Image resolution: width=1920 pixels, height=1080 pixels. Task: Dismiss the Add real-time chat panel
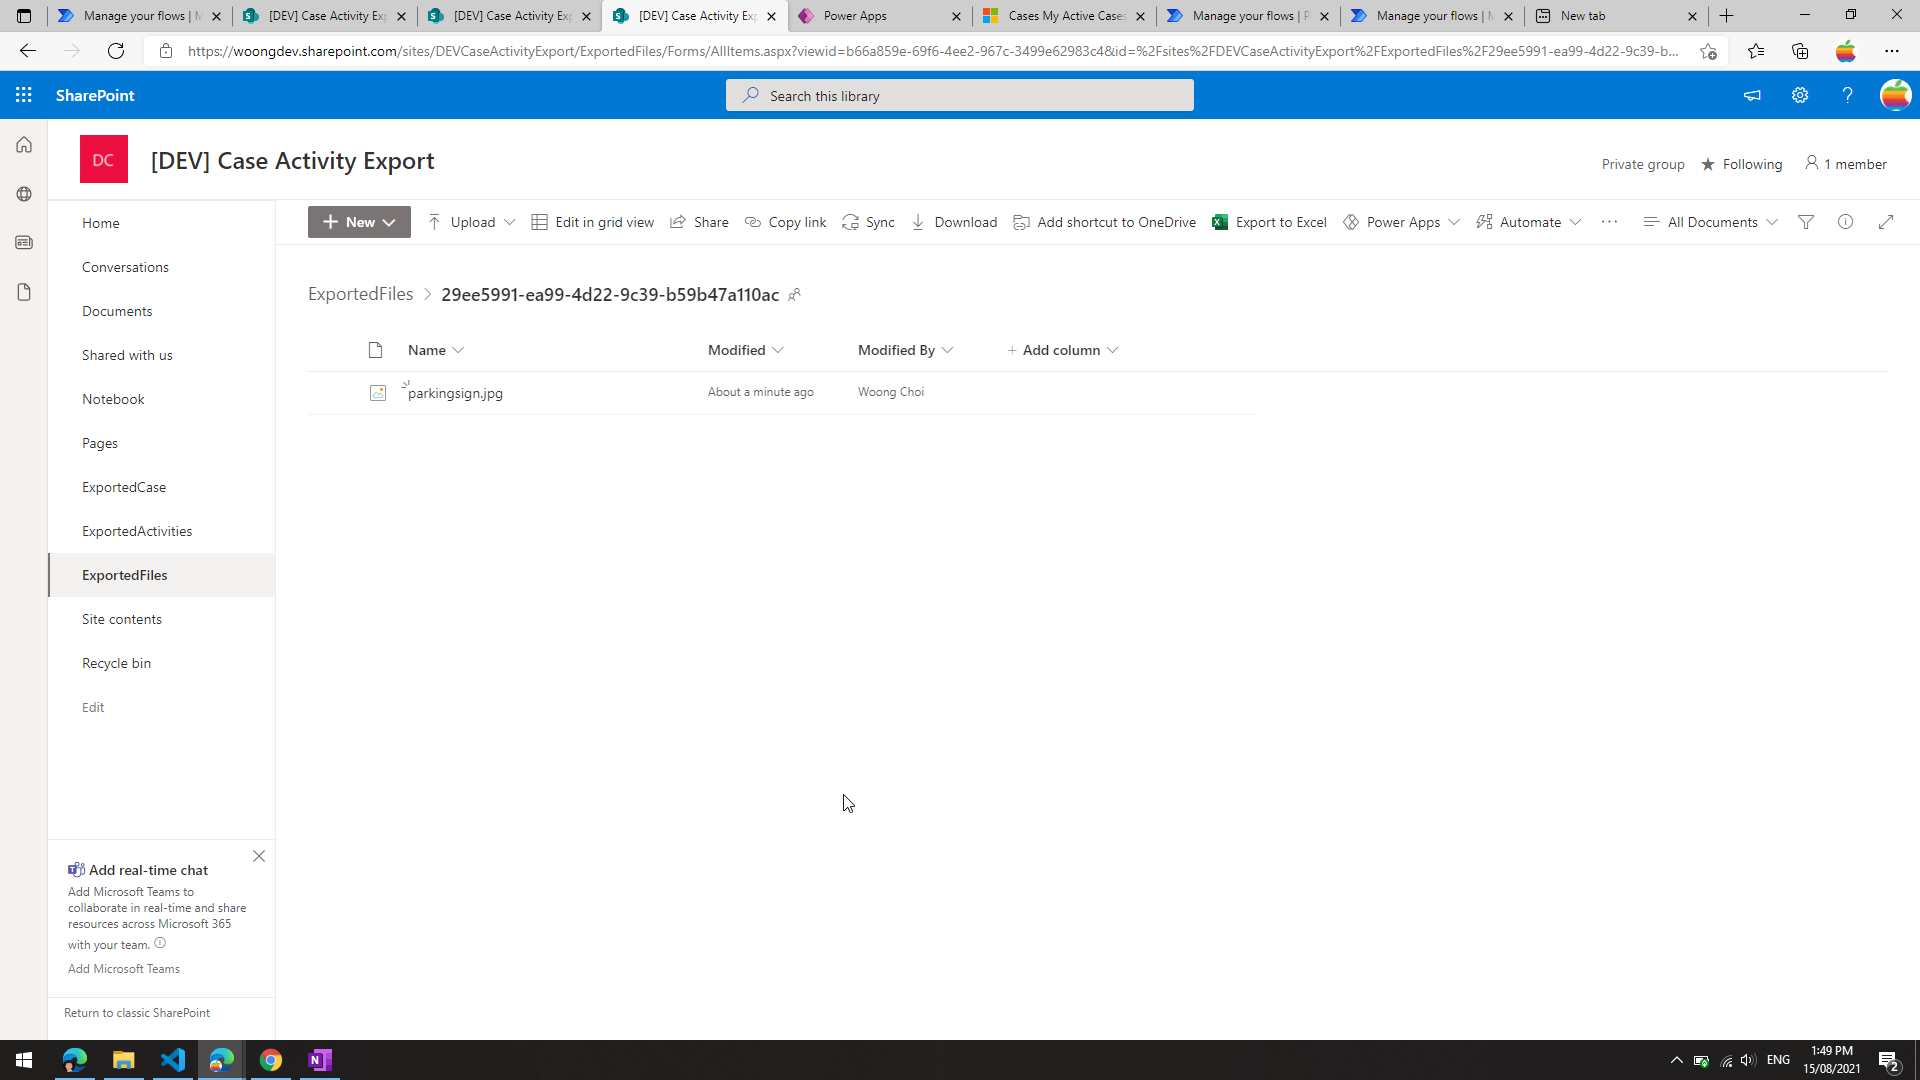(x=259, y=856)
